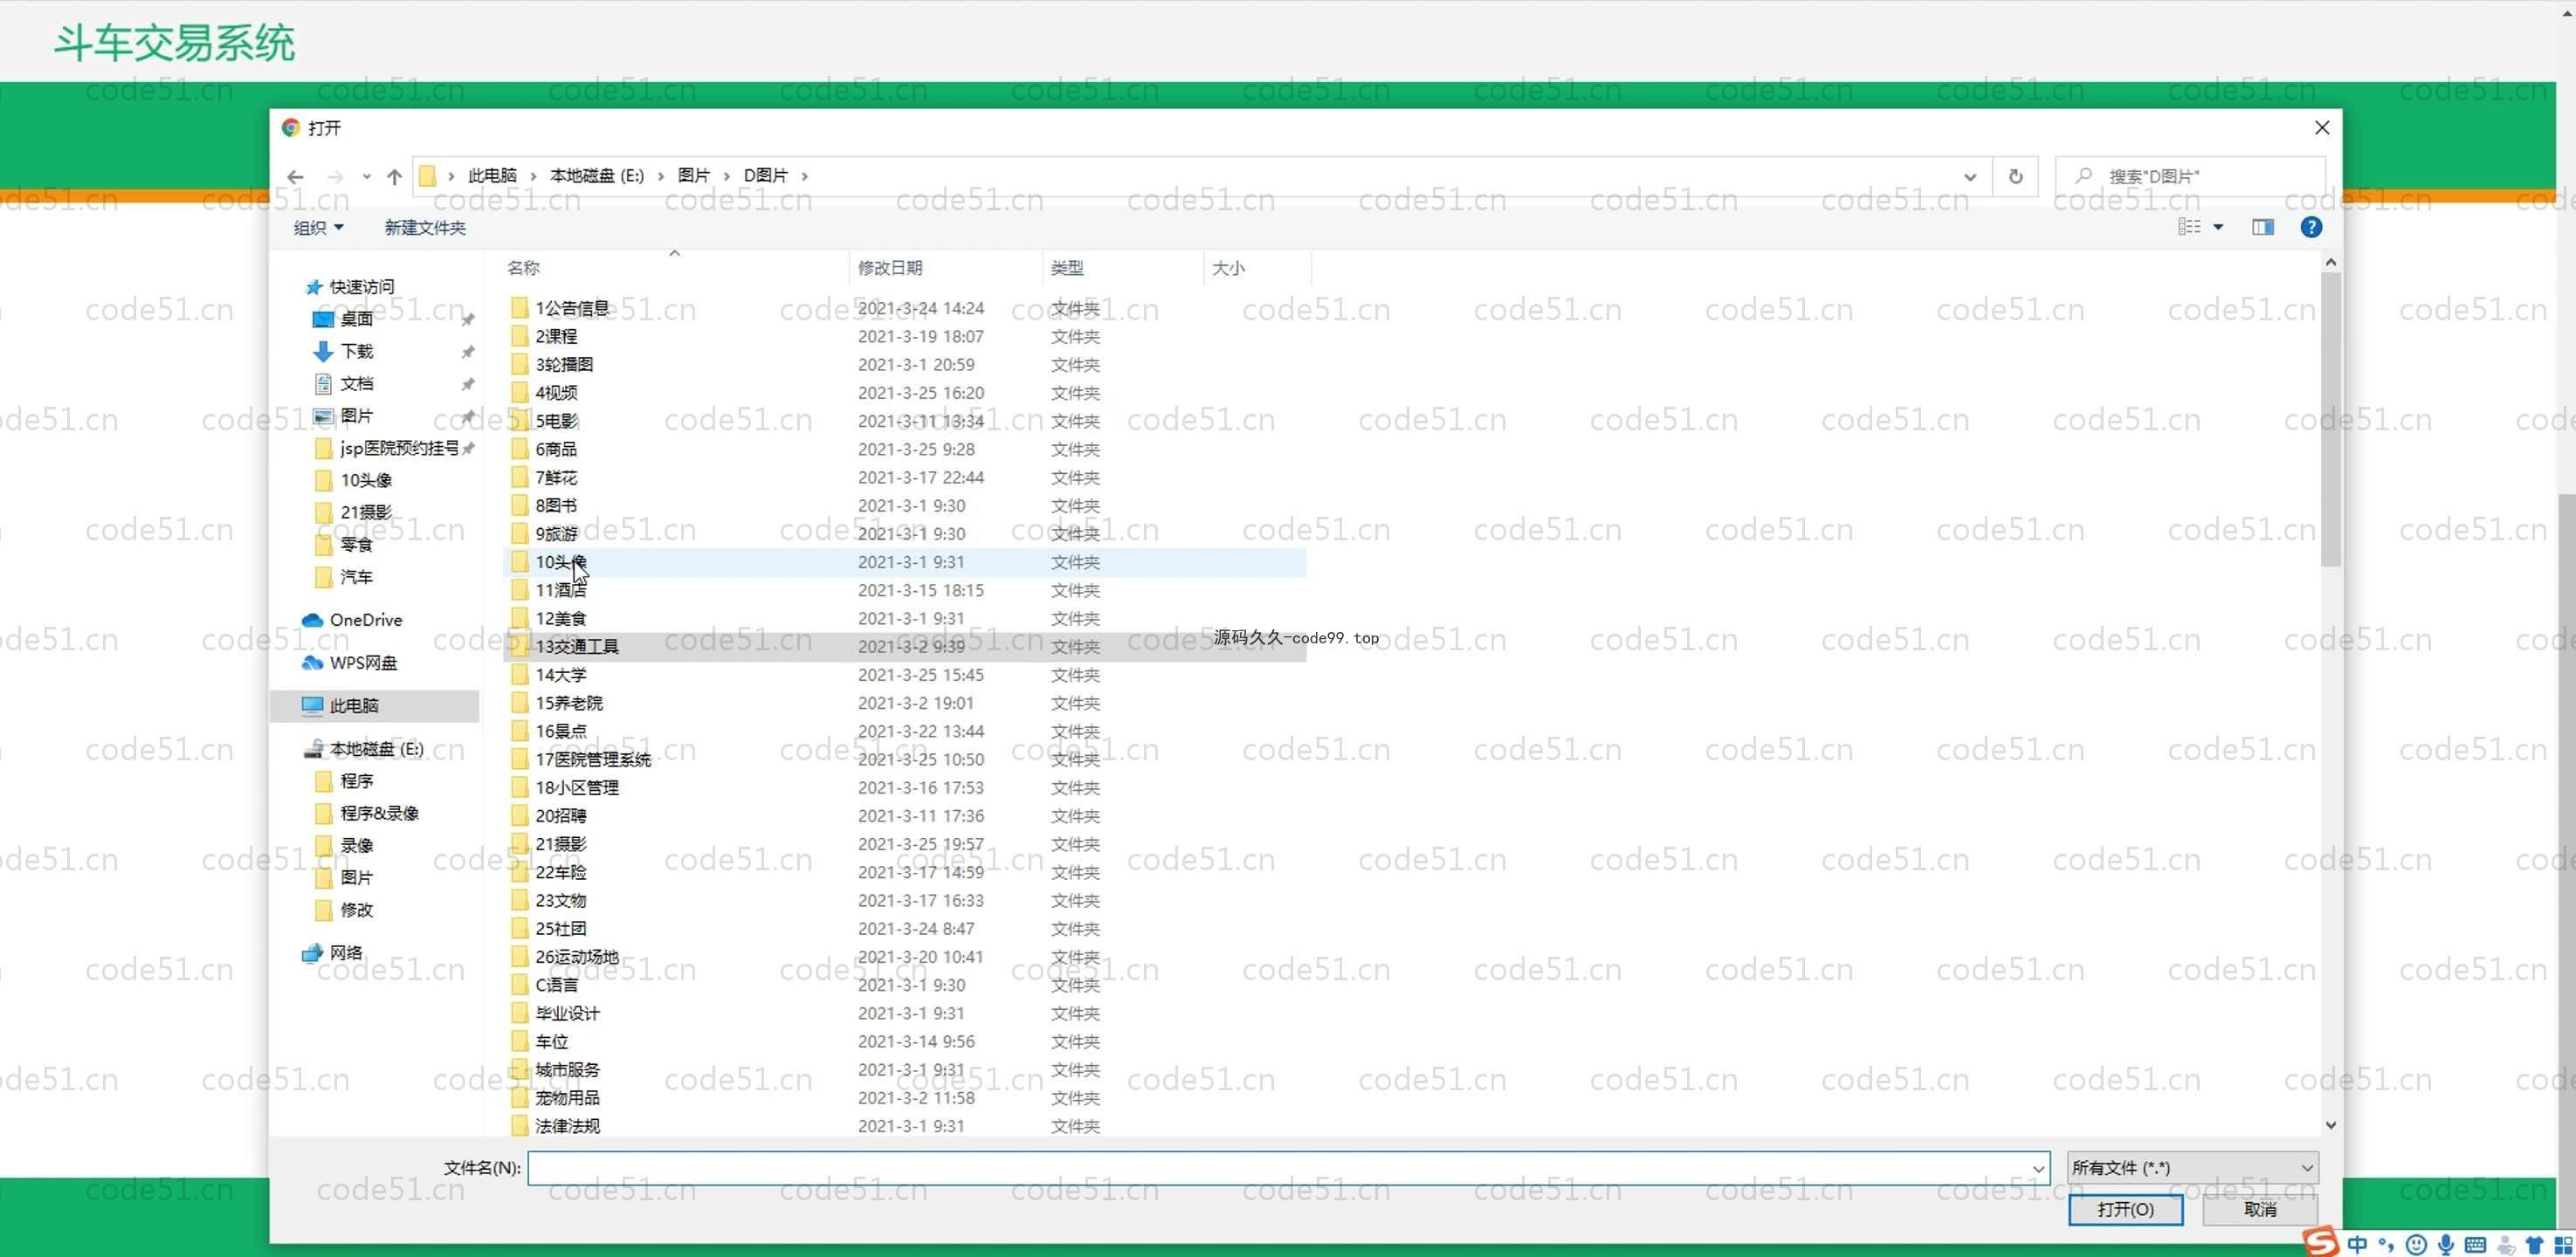
Task: Click the Forward navigation arrow
Action: pyautogui.click(x=335, y=177)
